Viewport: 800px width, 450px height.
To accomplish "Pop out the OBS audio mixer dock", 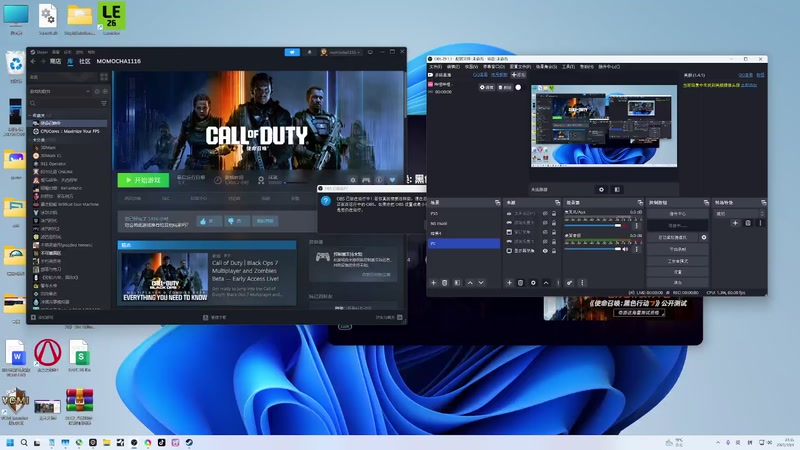I will [640, 203].
